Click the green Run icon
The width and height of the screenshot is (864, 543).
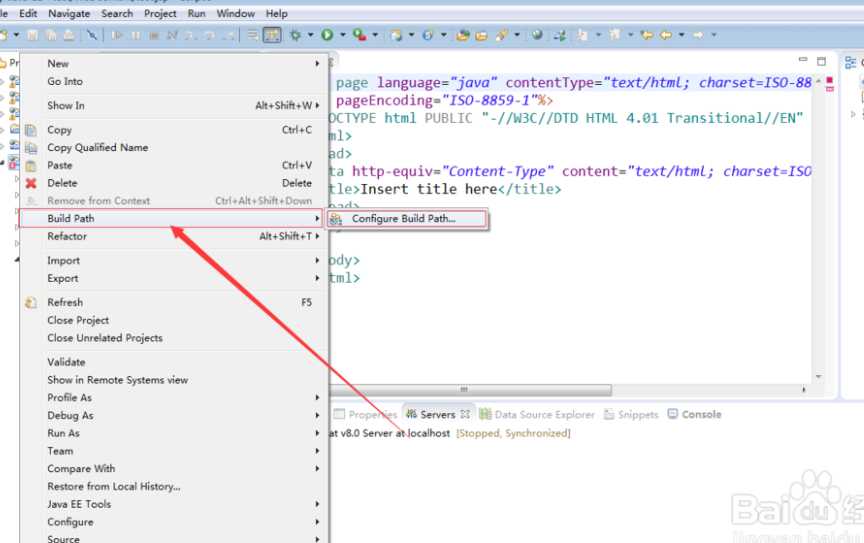click(x=327, y=35)
